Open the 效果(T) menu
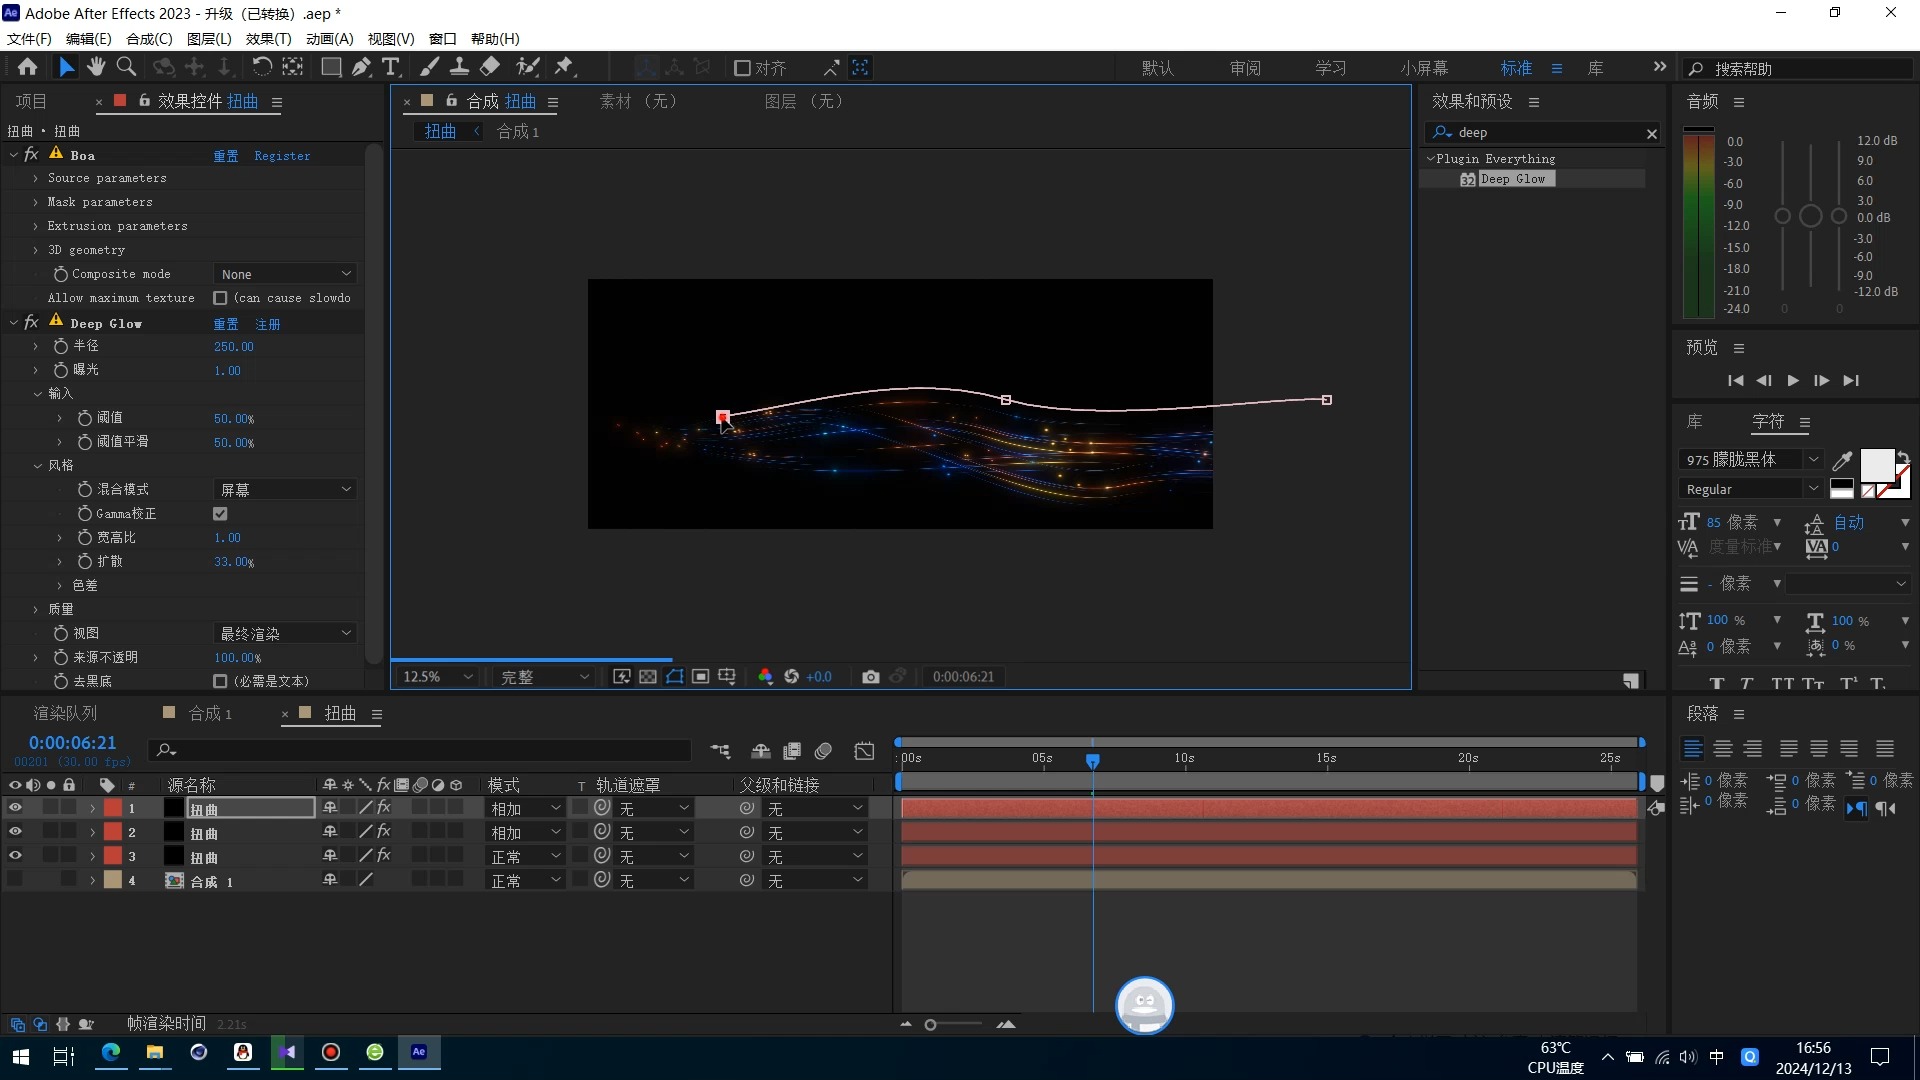The width and height of the screenshot is (1920, 1080). tap(268, 39)
